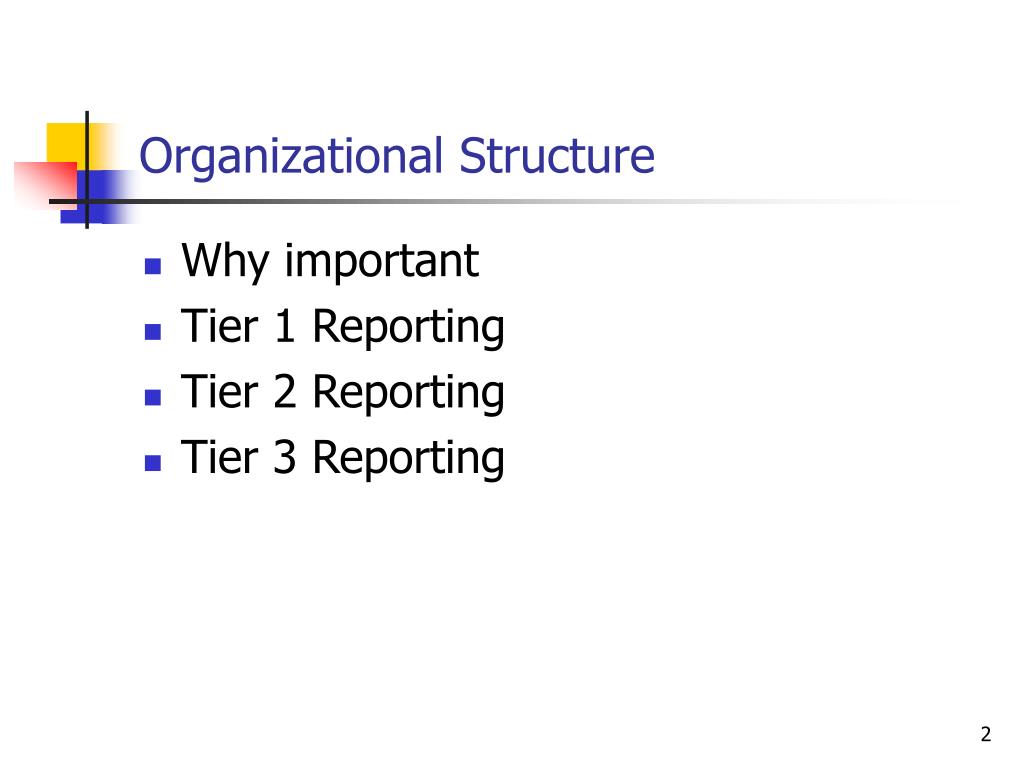This screenshot has width=1024, height=768.
Task: Click the word important in the first bullet
Action: (x=382, y=263)
